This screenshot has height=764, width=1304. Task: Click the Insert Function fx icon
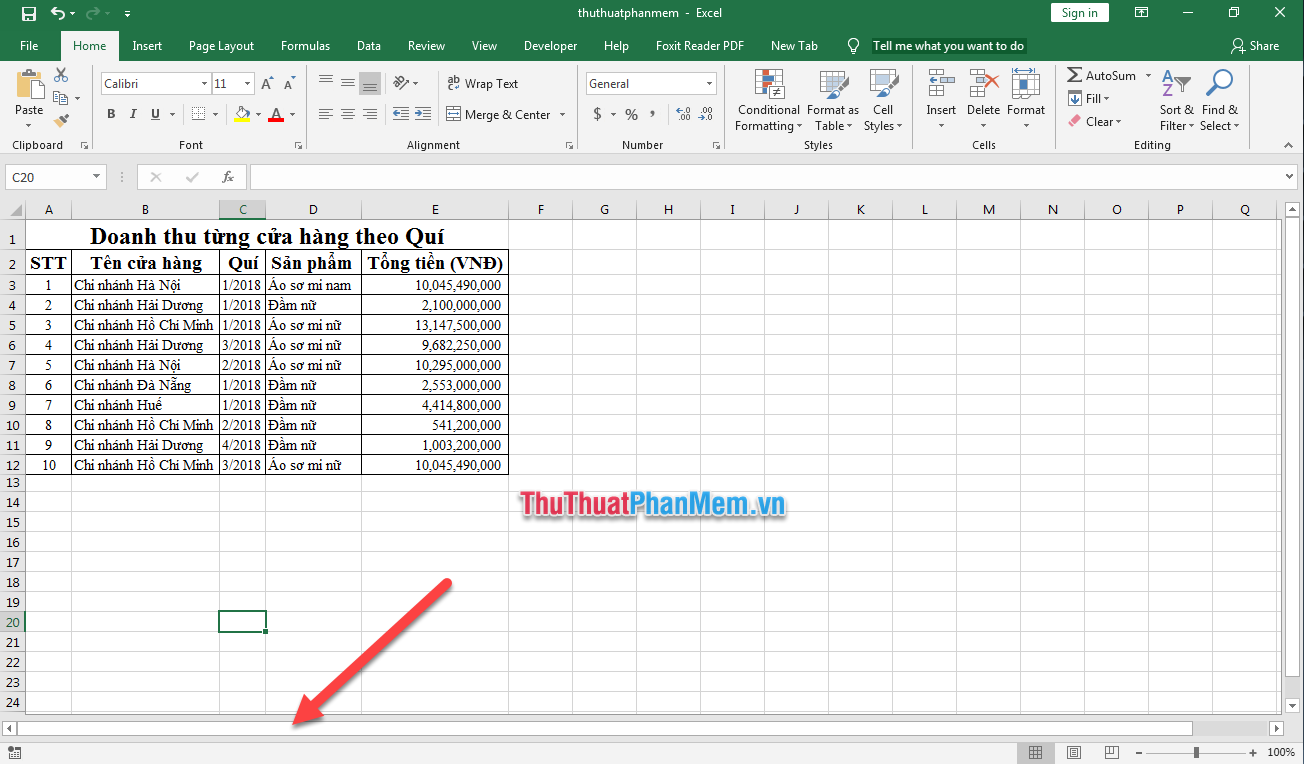click(x=228, y=177)
